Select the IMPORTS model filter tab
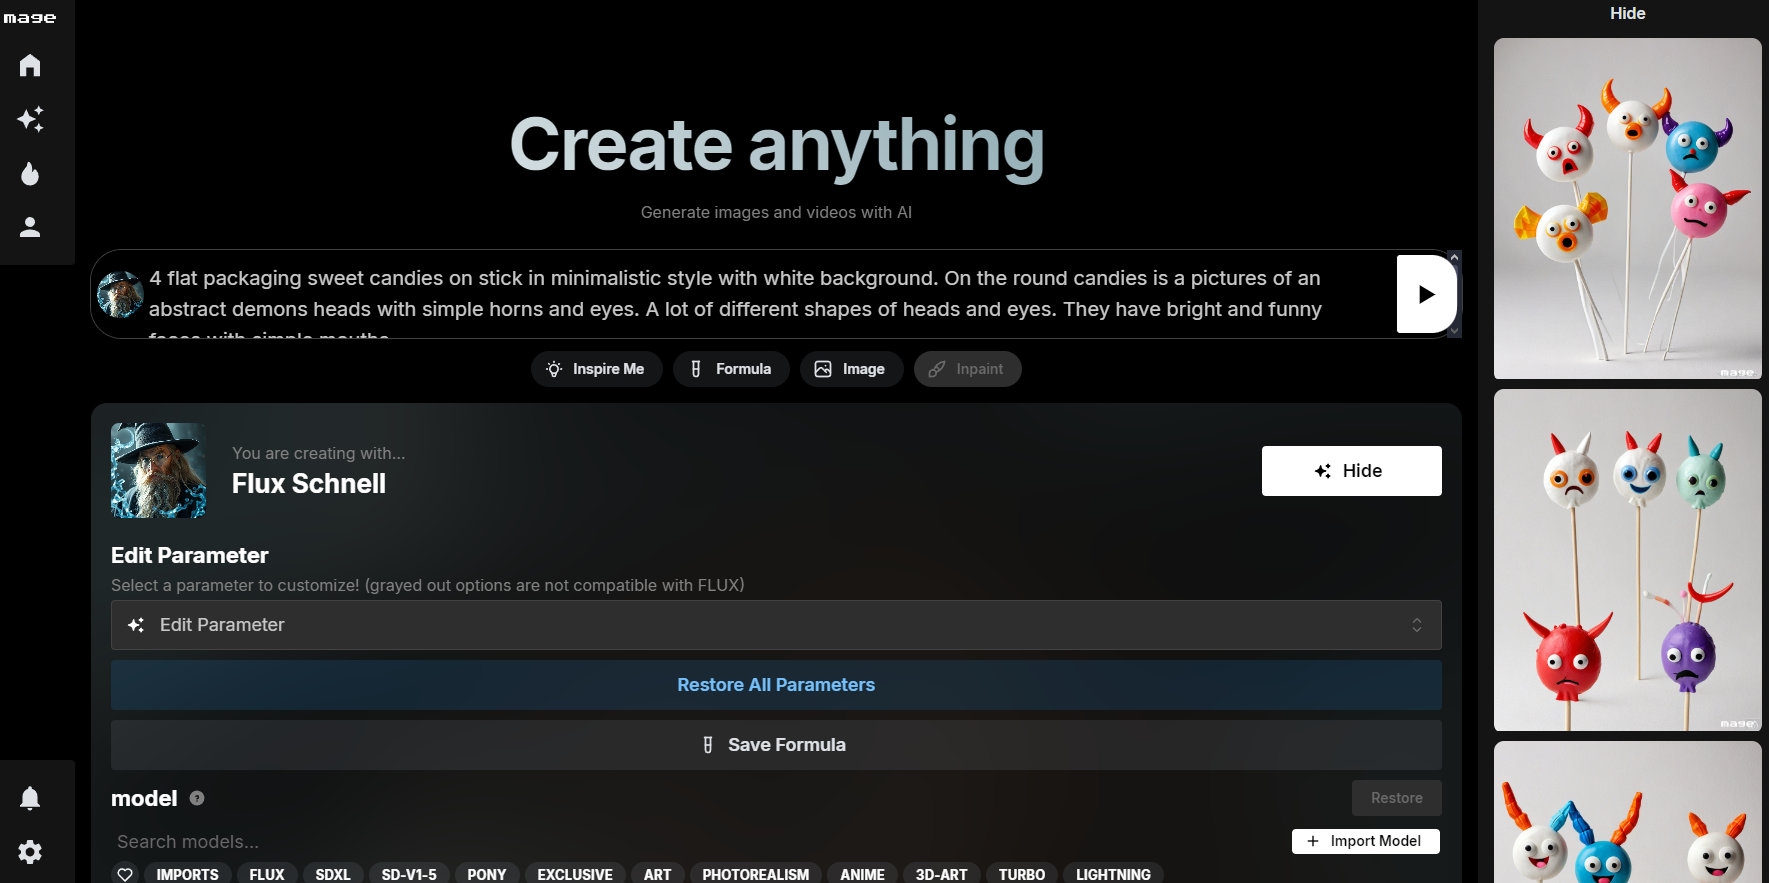The width and height of the screenshot is (1769, 883). [188, 874]
